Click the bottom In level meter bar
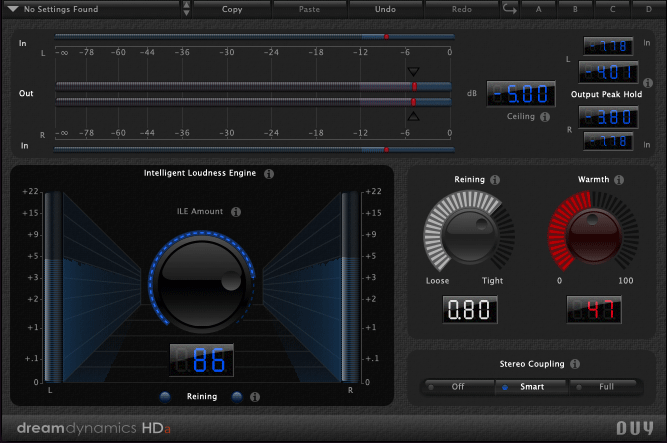 (254, 149)
